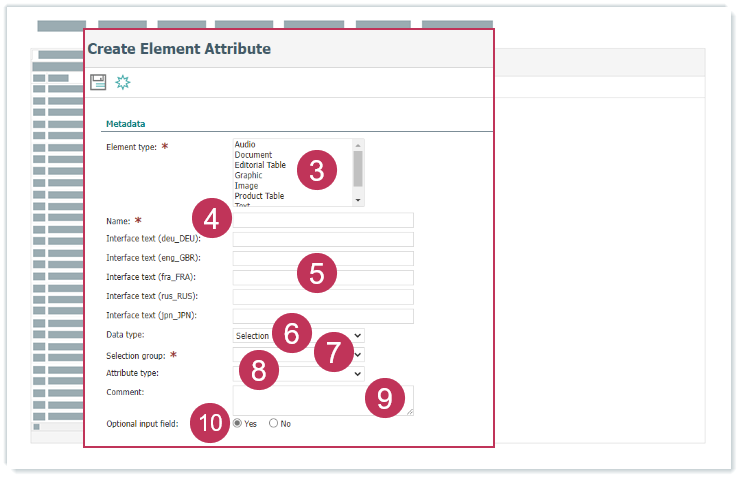741x479 pixels.
Task: Click the starburst New icon beside Save
Action: pyautogui.click(x=123, y=82)
